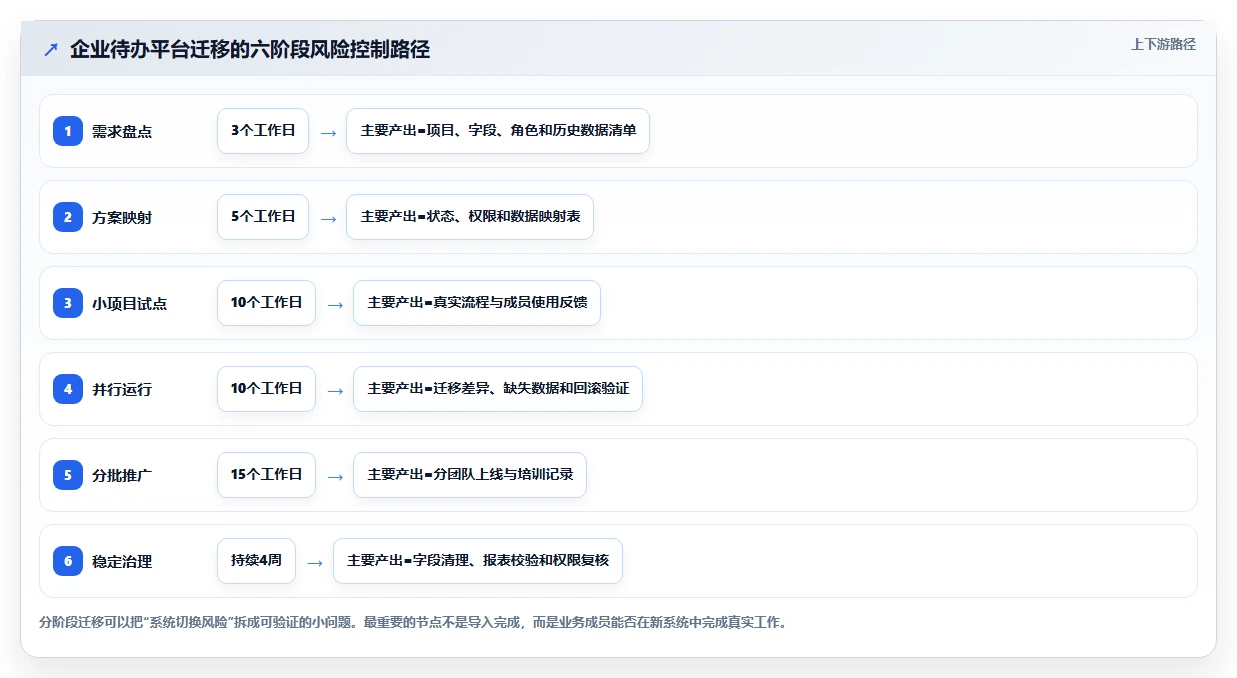Open the 迁移差异、缺失数据和回滚验证 output box
This screenshot has width=1237, height=678.
coord(498,389)
